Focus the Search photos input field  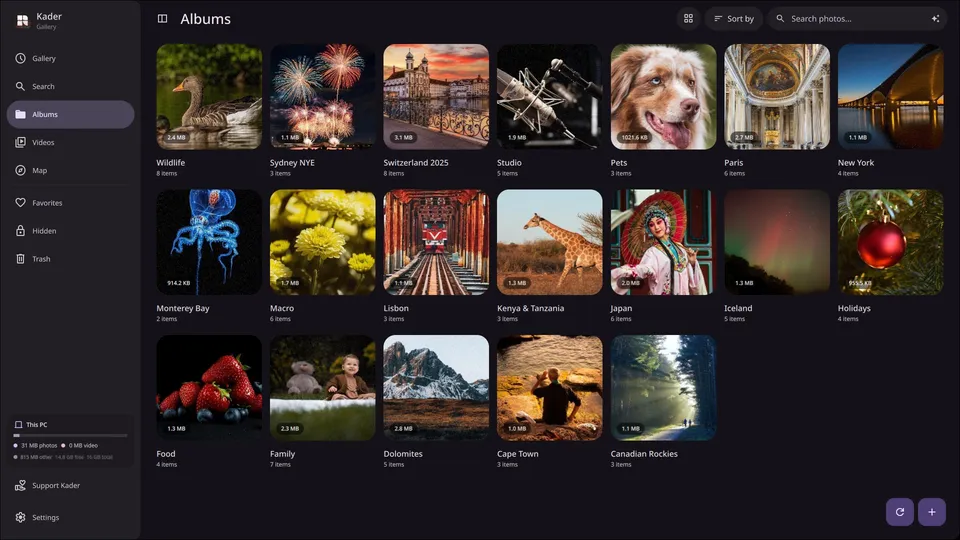tap(857, 18)
